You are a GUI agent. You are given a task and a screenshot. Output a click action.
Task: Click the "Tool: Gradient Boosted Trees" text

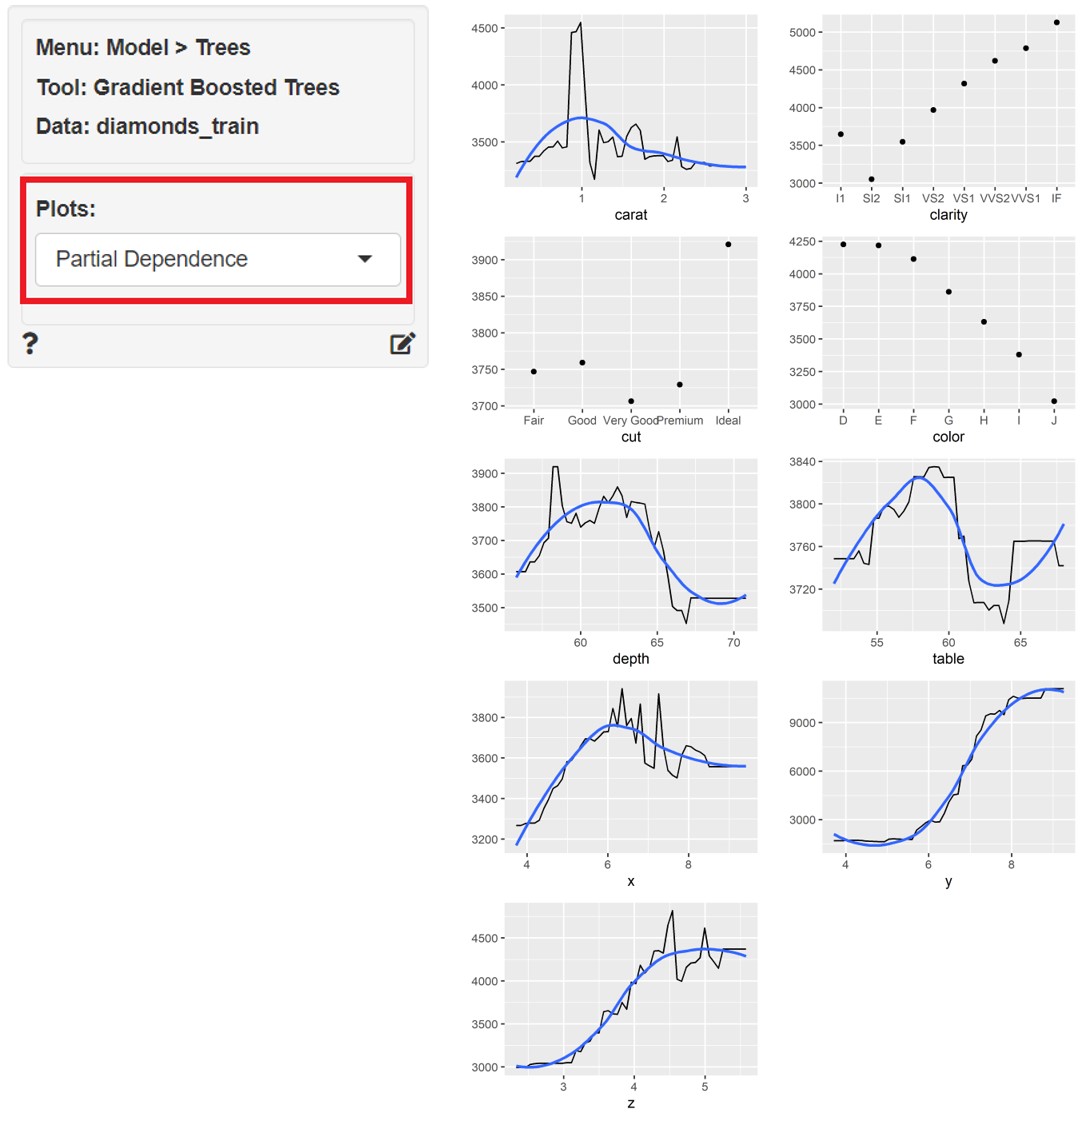click(188, 88)
